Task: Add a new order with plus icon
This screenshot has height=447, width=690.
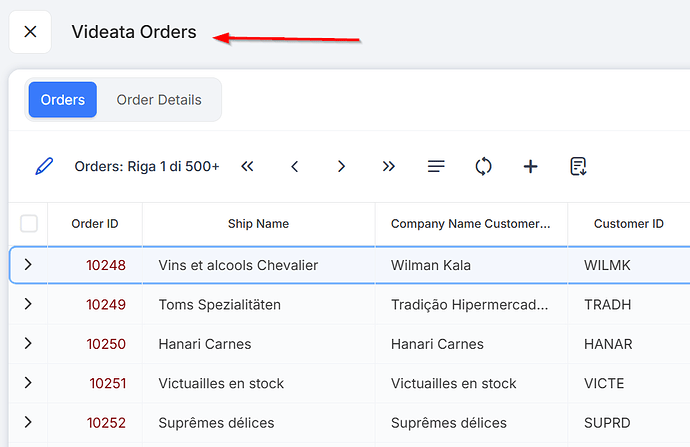Action: (x=530, y=166)
